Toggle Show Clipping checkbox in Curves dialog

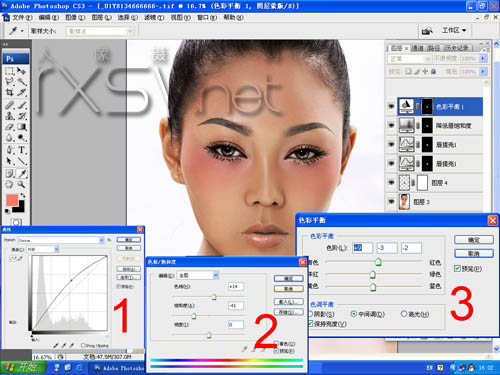pyautogui.click(x=83, y=345)
